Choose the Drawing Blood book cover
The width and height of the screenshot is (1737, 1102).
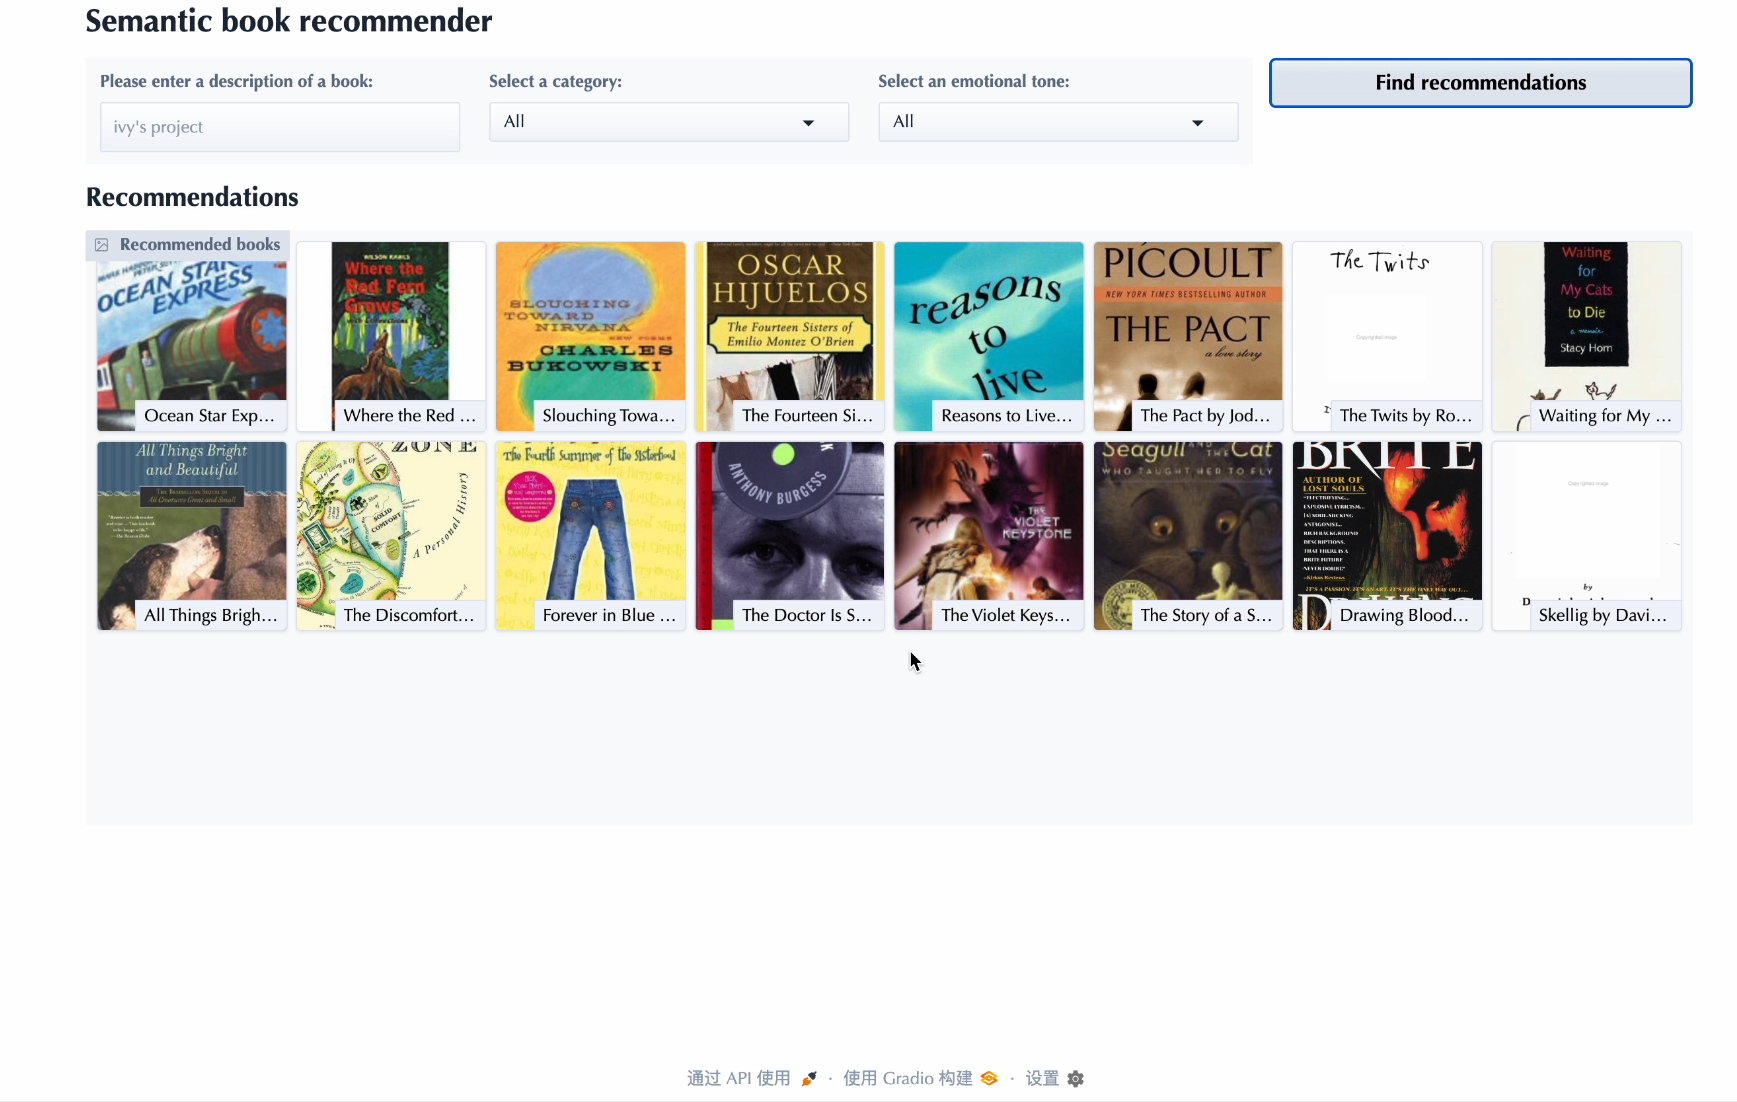point(1386,536)
